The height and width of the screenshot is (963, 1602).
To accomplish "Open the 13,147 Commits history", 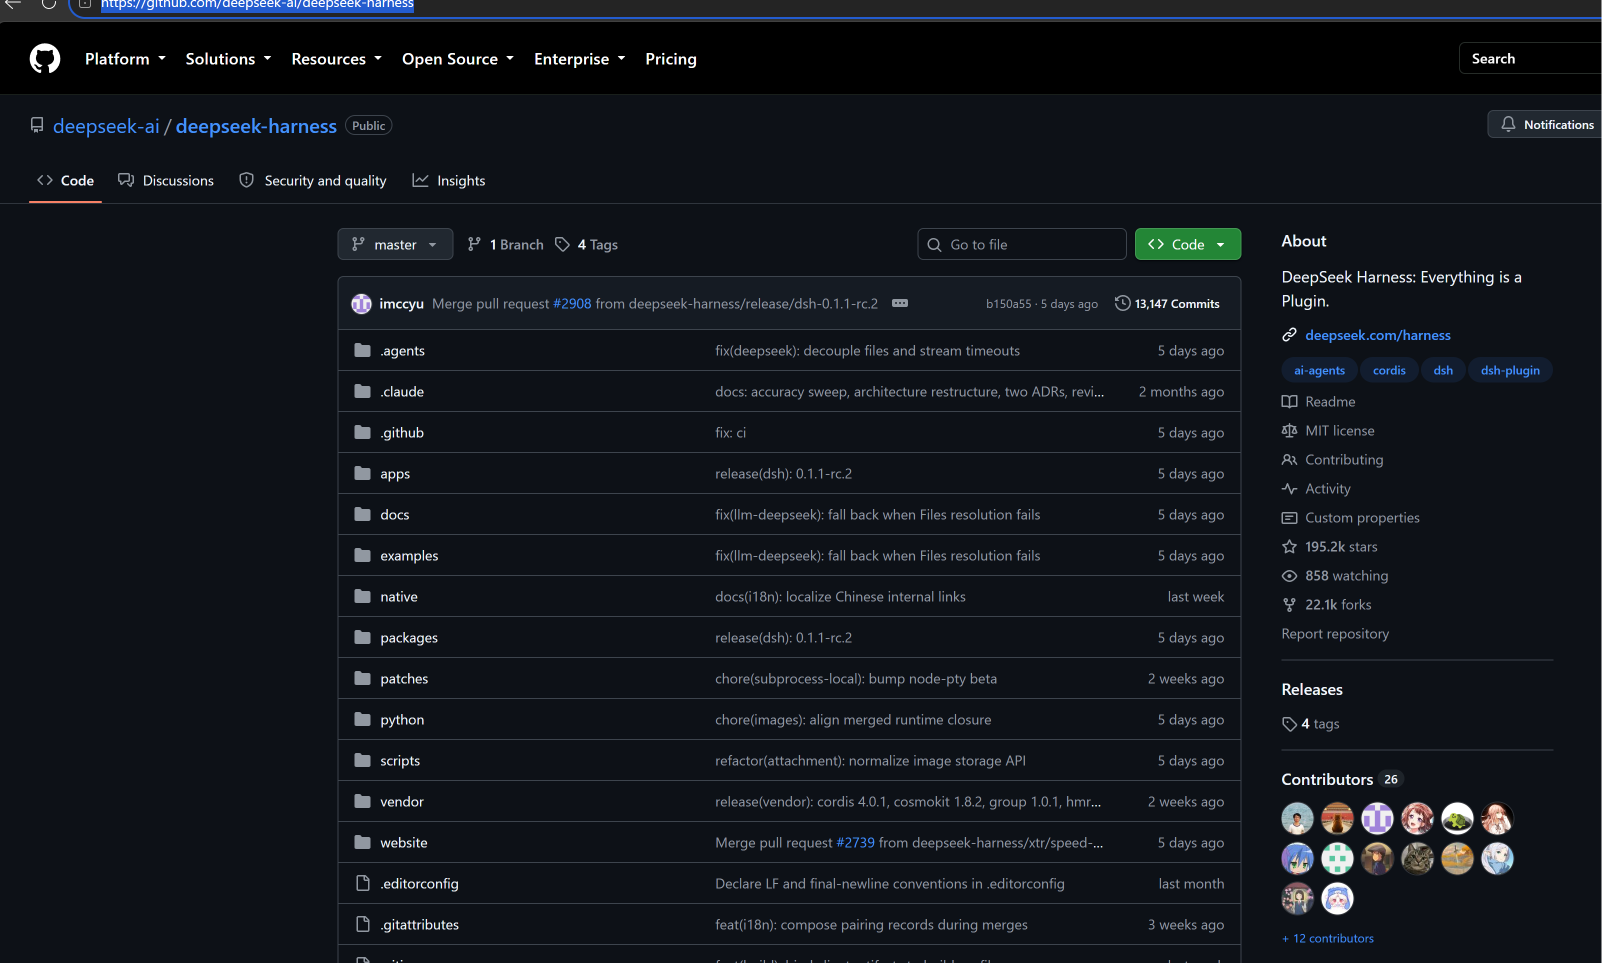I will (x=1167, y=304).
